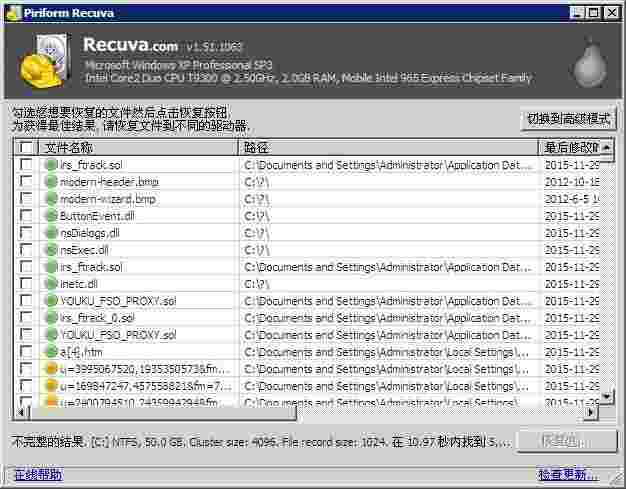
Task: Click the vertical scrollbar down arrow
Action: tap(606, 396)
